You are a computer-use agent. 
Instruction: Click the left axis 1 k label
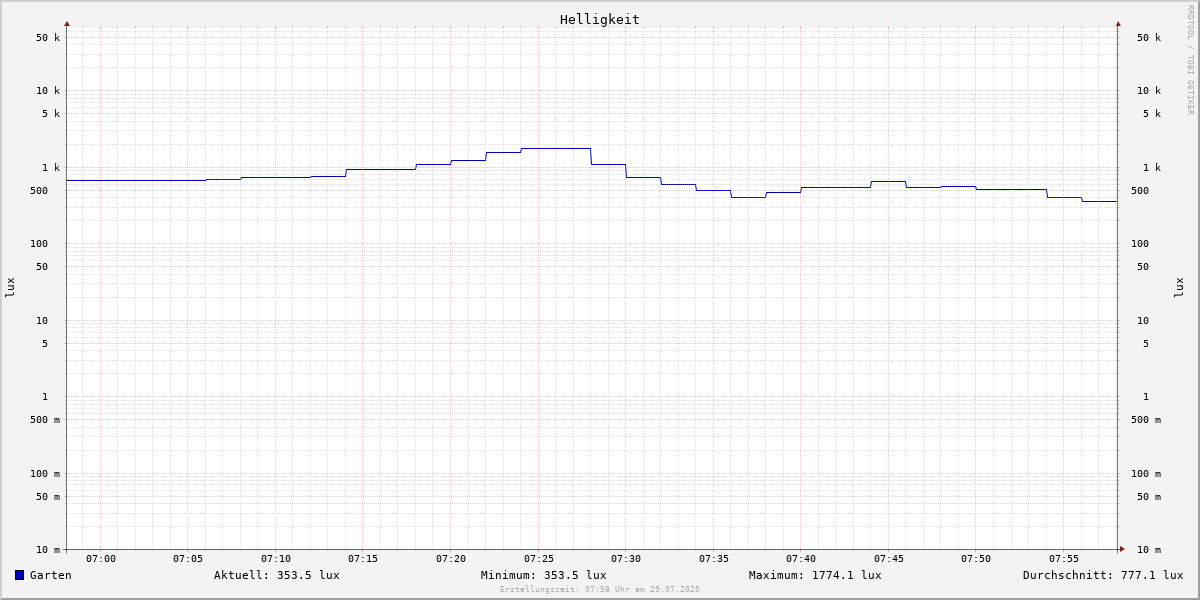(51, 168)
